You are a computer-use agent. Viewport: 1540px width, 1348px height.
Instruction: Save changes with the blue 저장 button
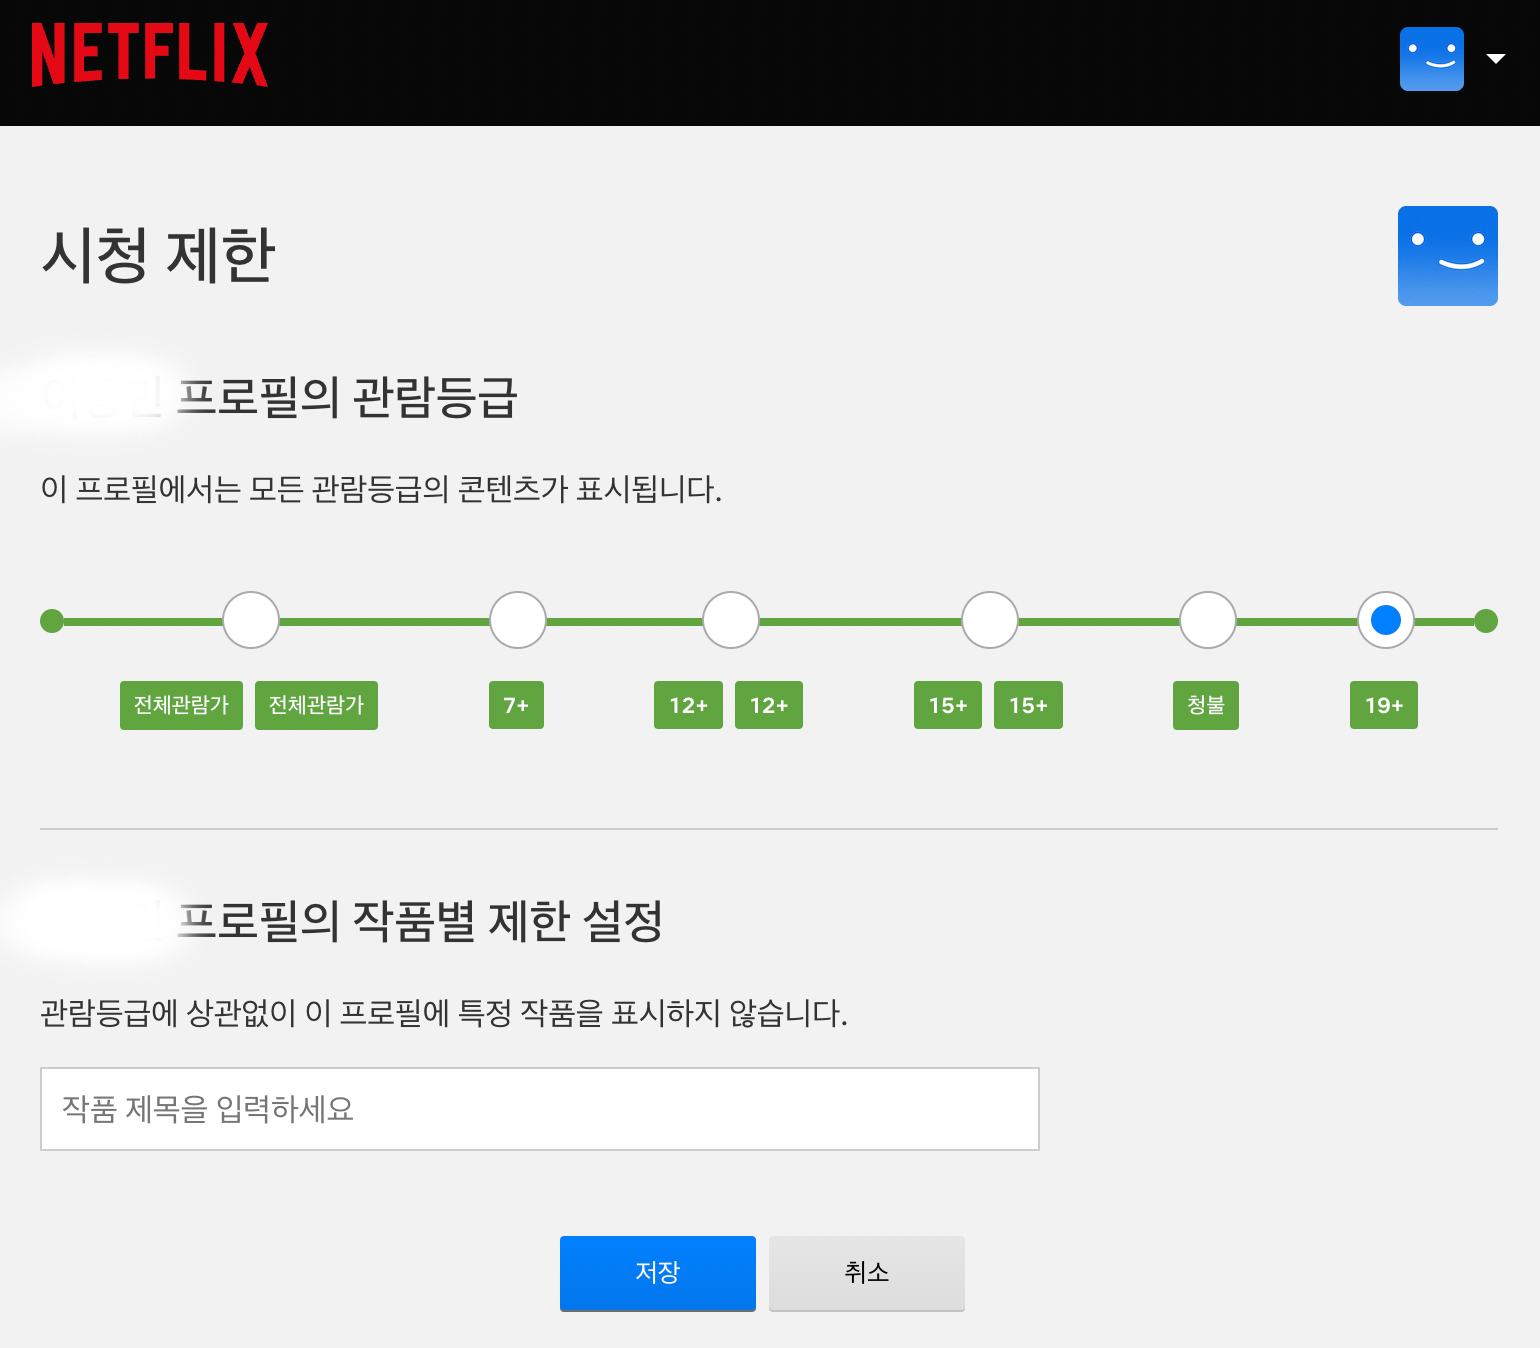pos(658,1273)
